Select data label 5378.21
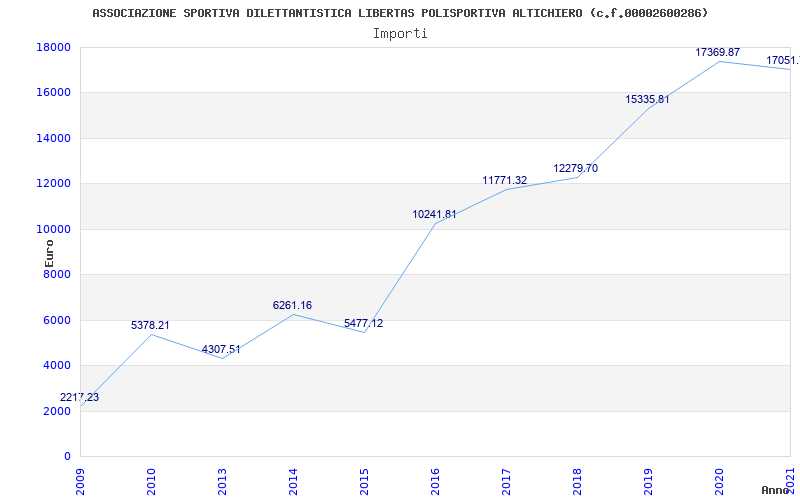Screen dimensions: 800x500 150,326
